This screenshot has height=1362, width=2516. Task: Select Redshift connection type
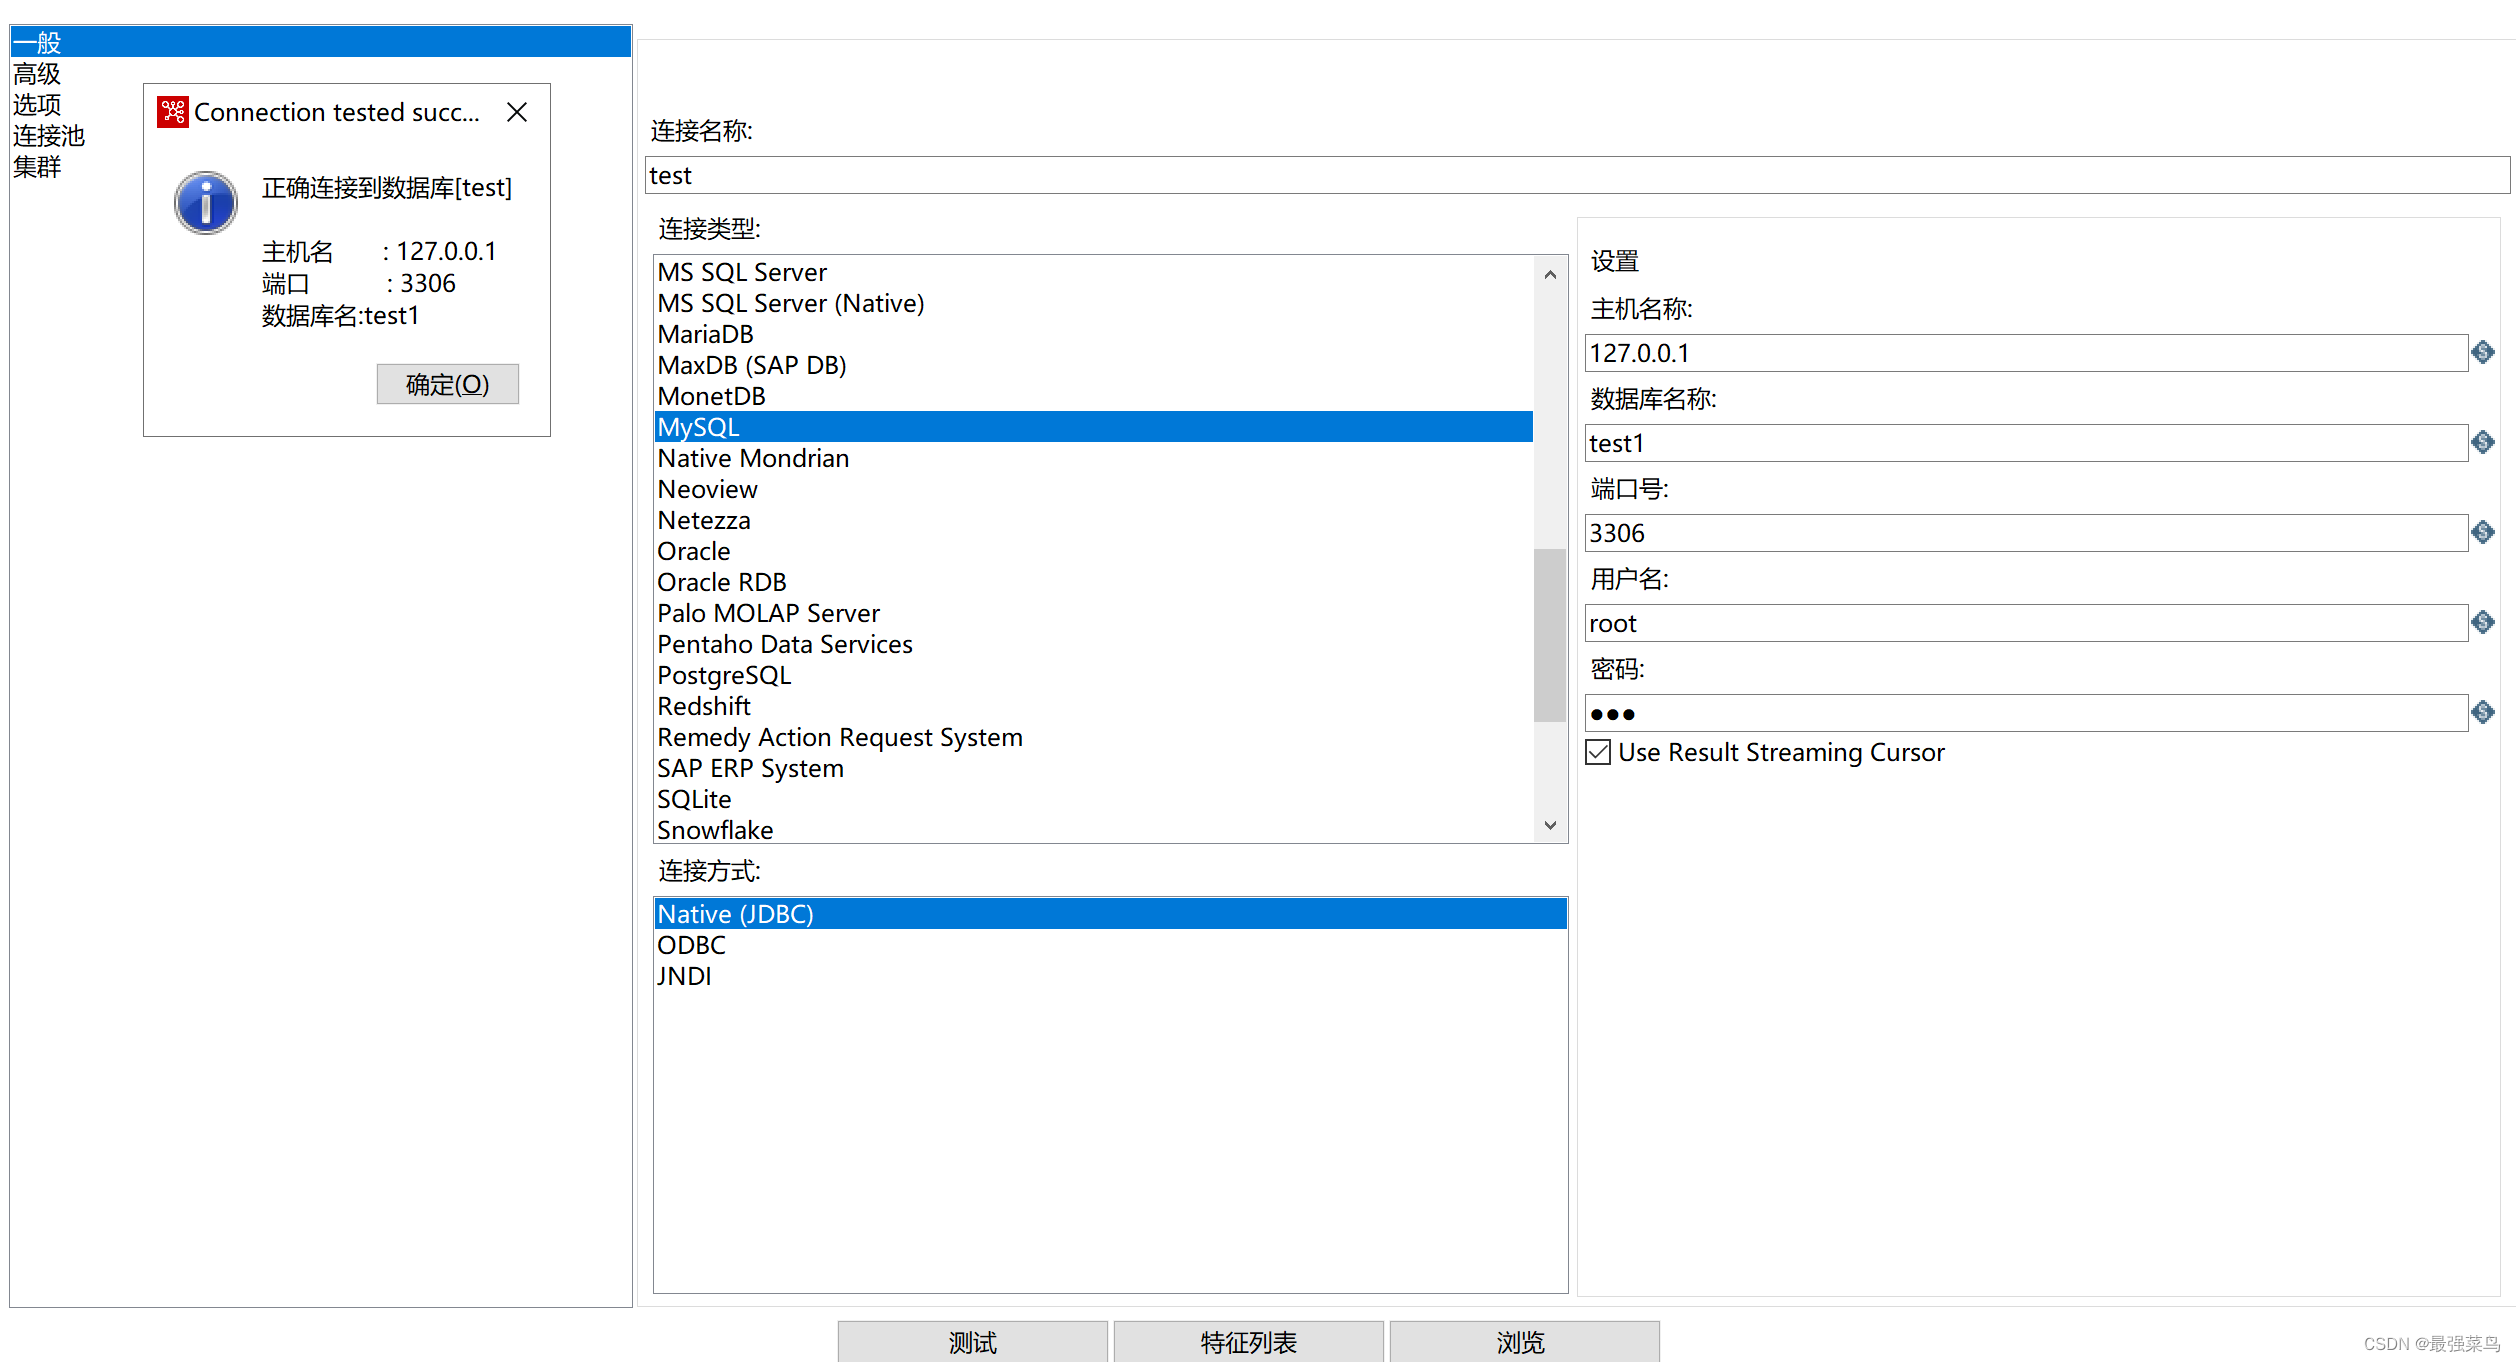coord(1093,706)
